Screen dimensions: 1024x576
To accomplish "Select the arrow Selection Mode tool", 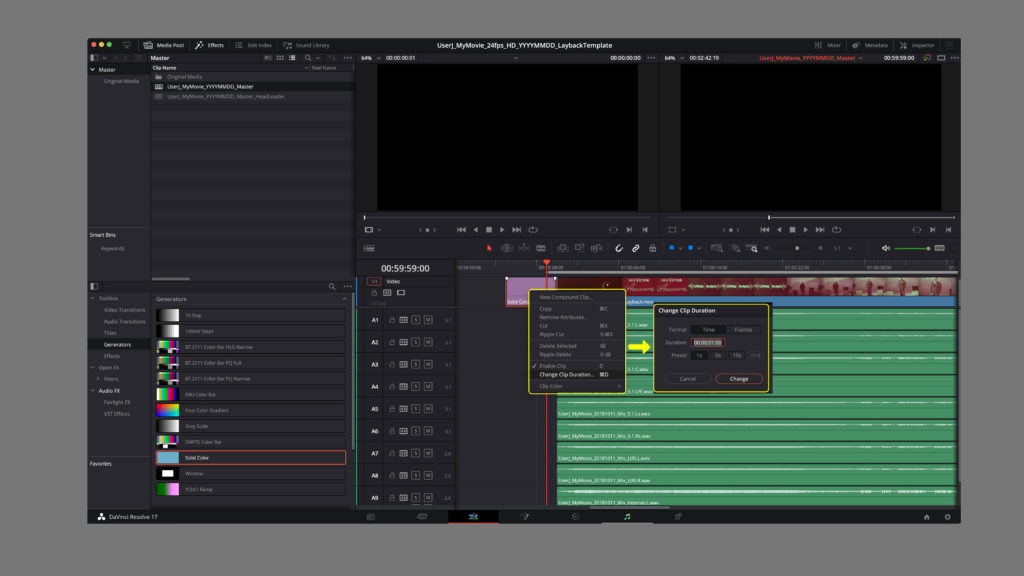I will tap(489, 248).
